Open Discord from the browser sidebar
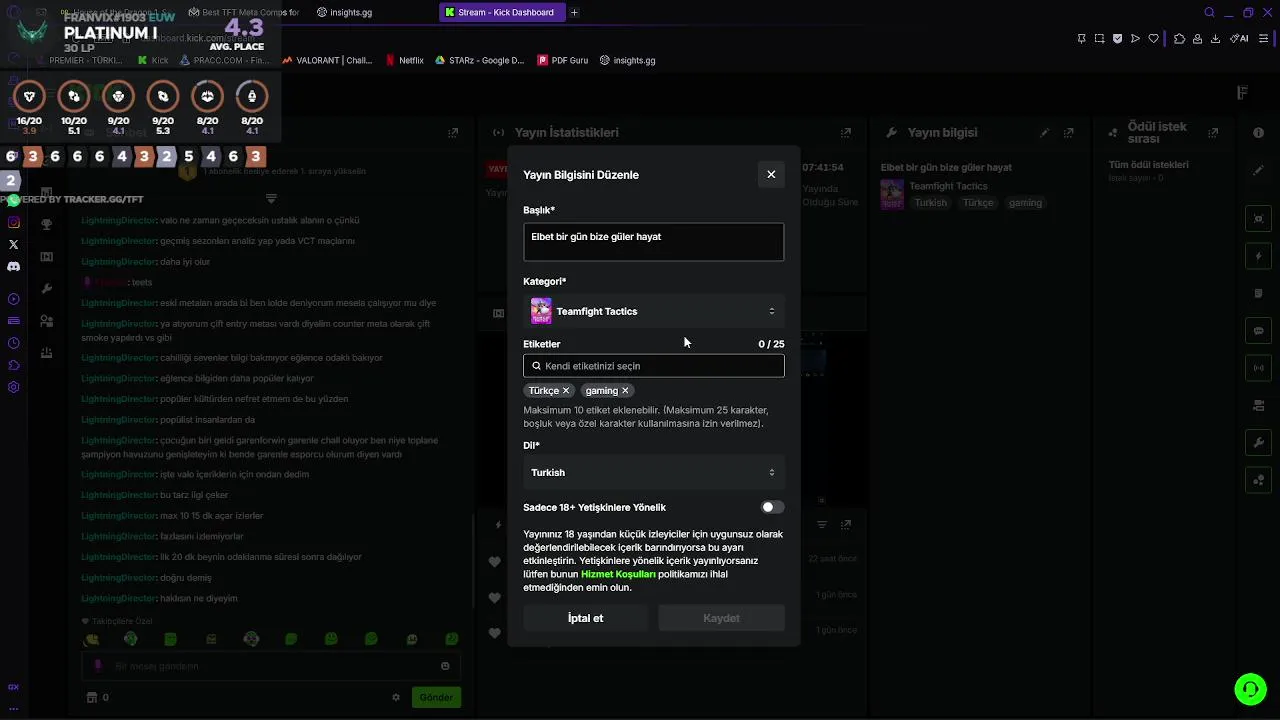1280x720 pixels. [13, 267]
